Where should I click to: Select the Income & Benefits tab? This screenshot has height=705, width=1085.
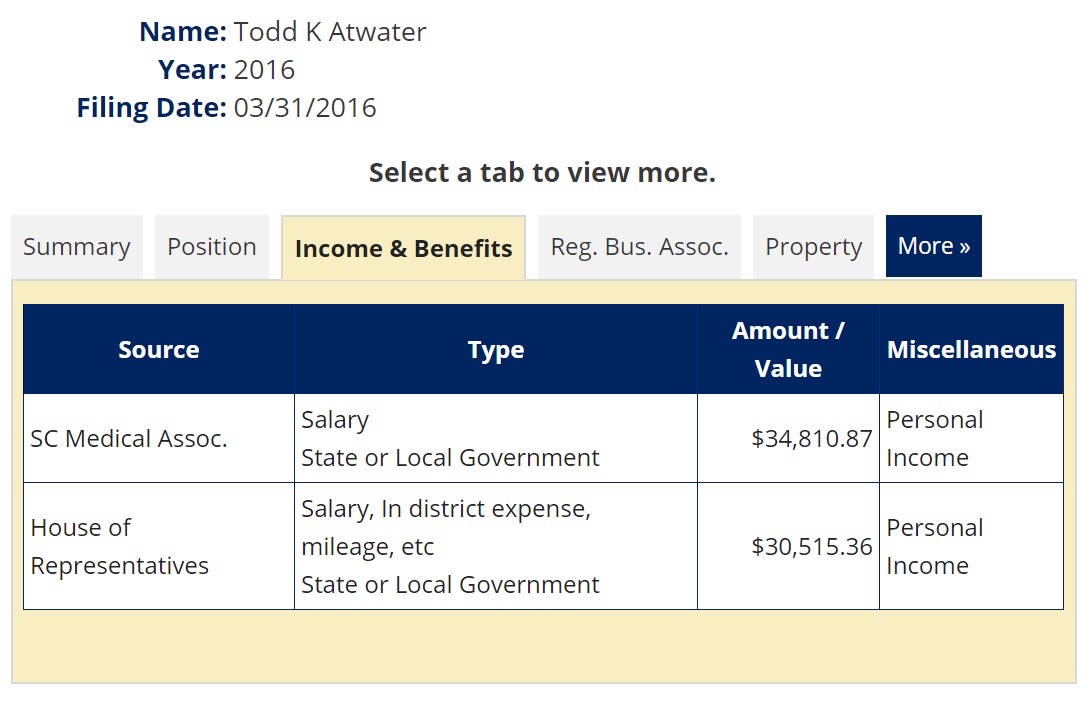404,249
